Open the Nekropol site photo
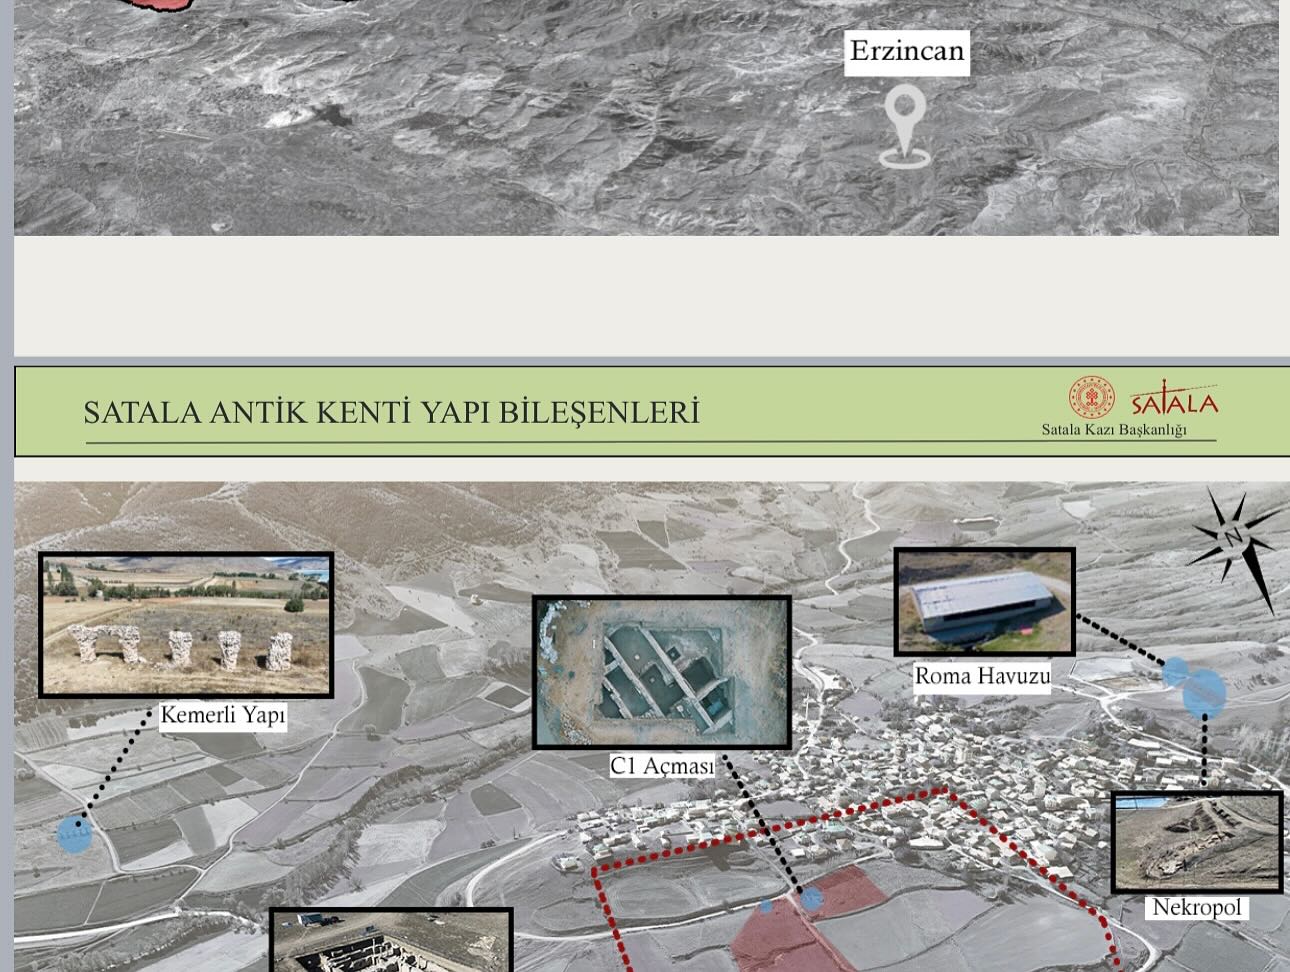 (1197, 842)
